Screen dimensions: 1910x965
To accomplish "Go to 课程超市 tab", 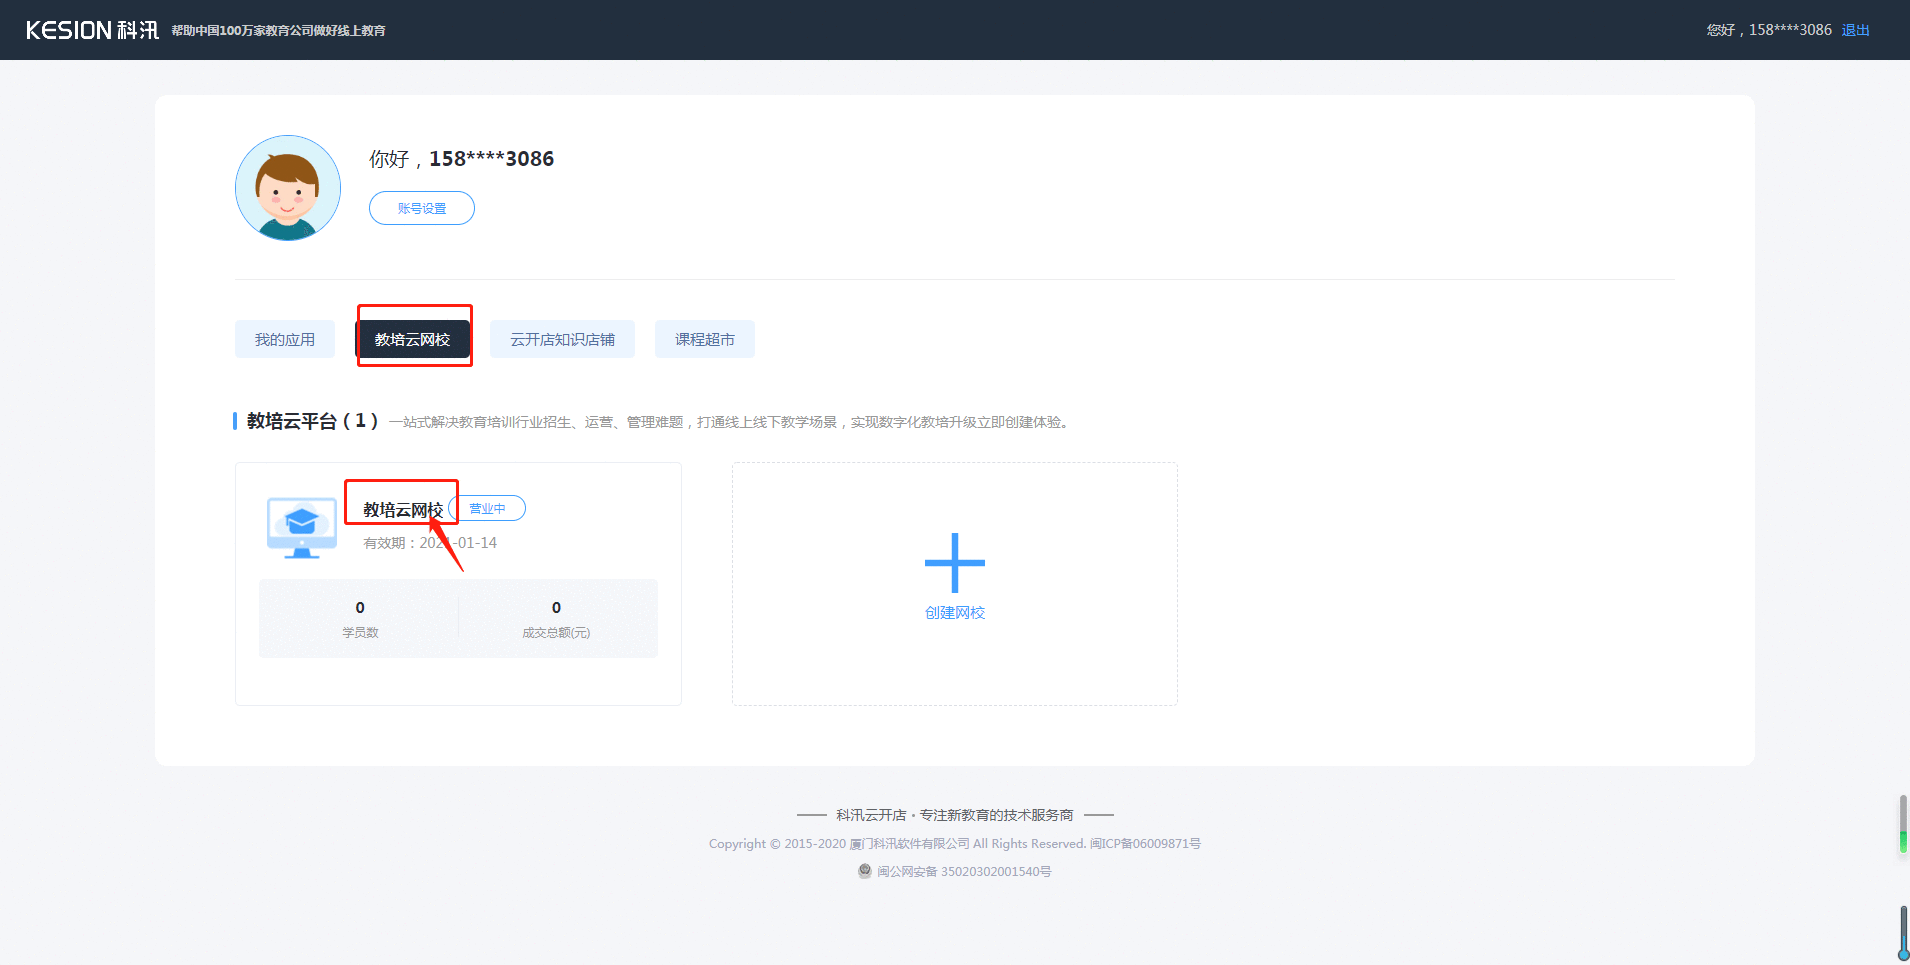I will pyautogui.click(x=705, y=339).
